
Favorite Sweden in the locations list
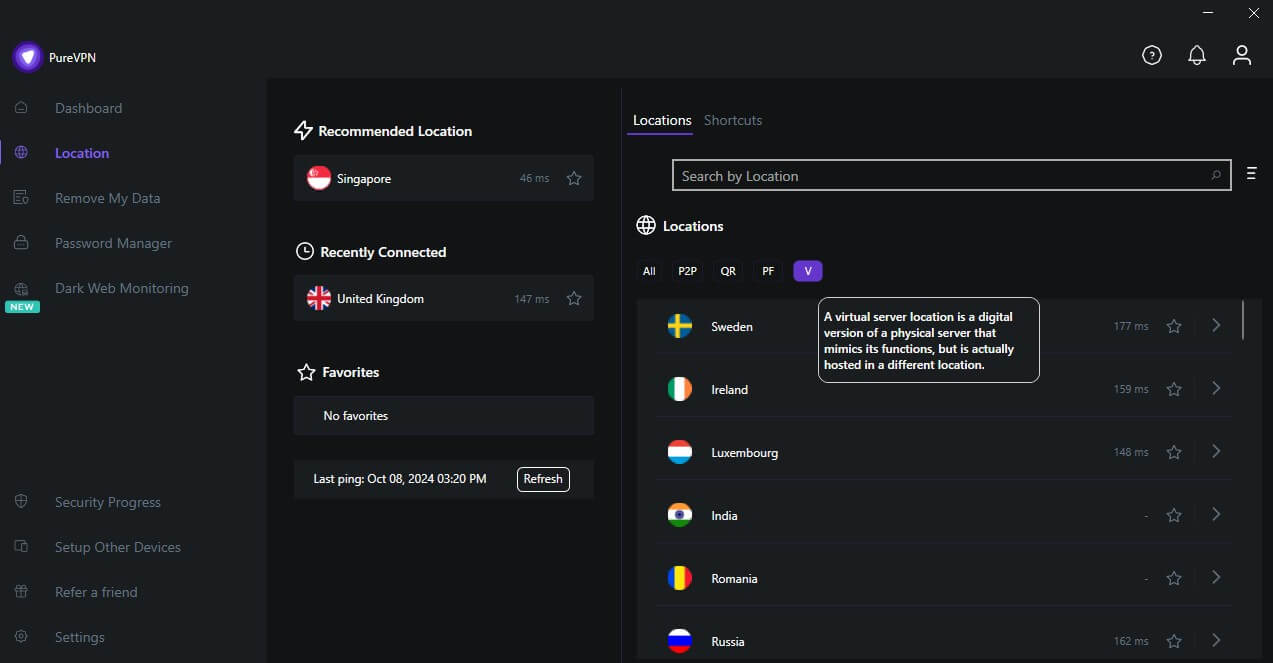point(1173,325)
